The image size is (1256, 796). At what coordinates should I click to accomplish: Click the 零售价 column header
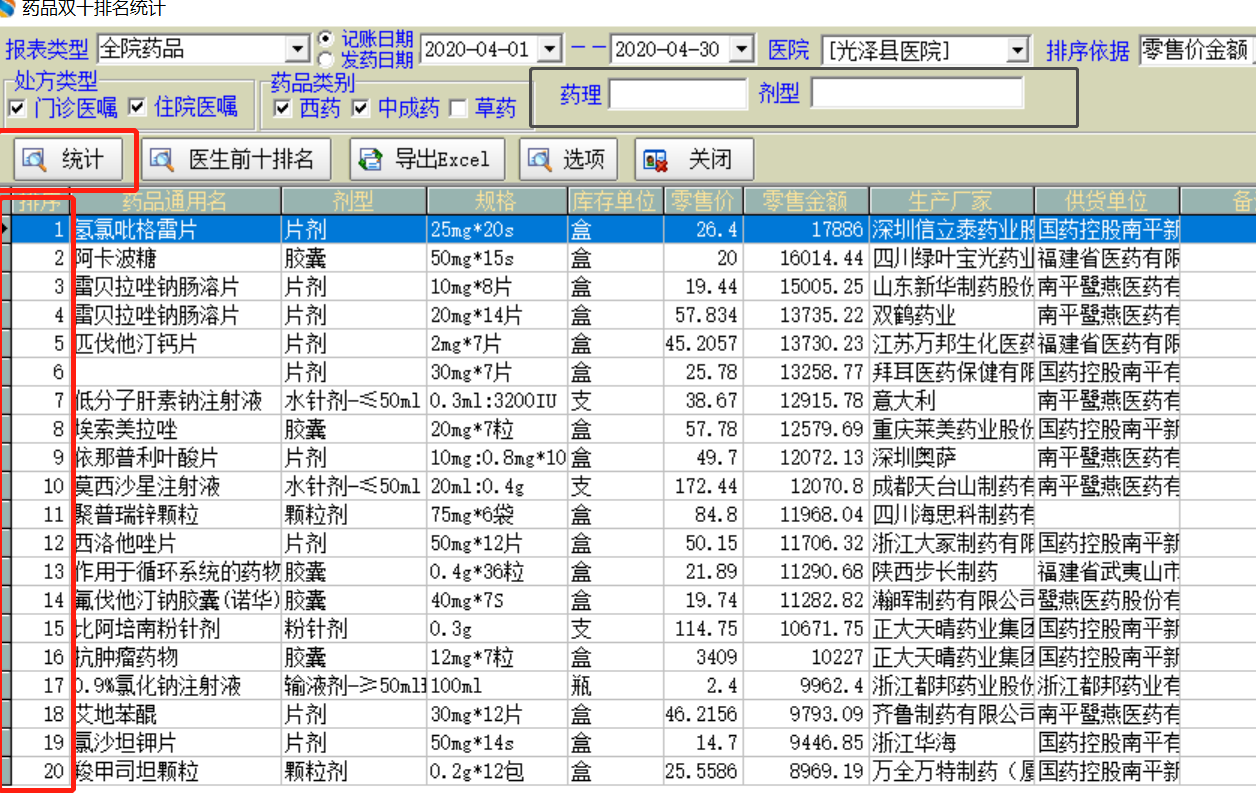[703, 200]
